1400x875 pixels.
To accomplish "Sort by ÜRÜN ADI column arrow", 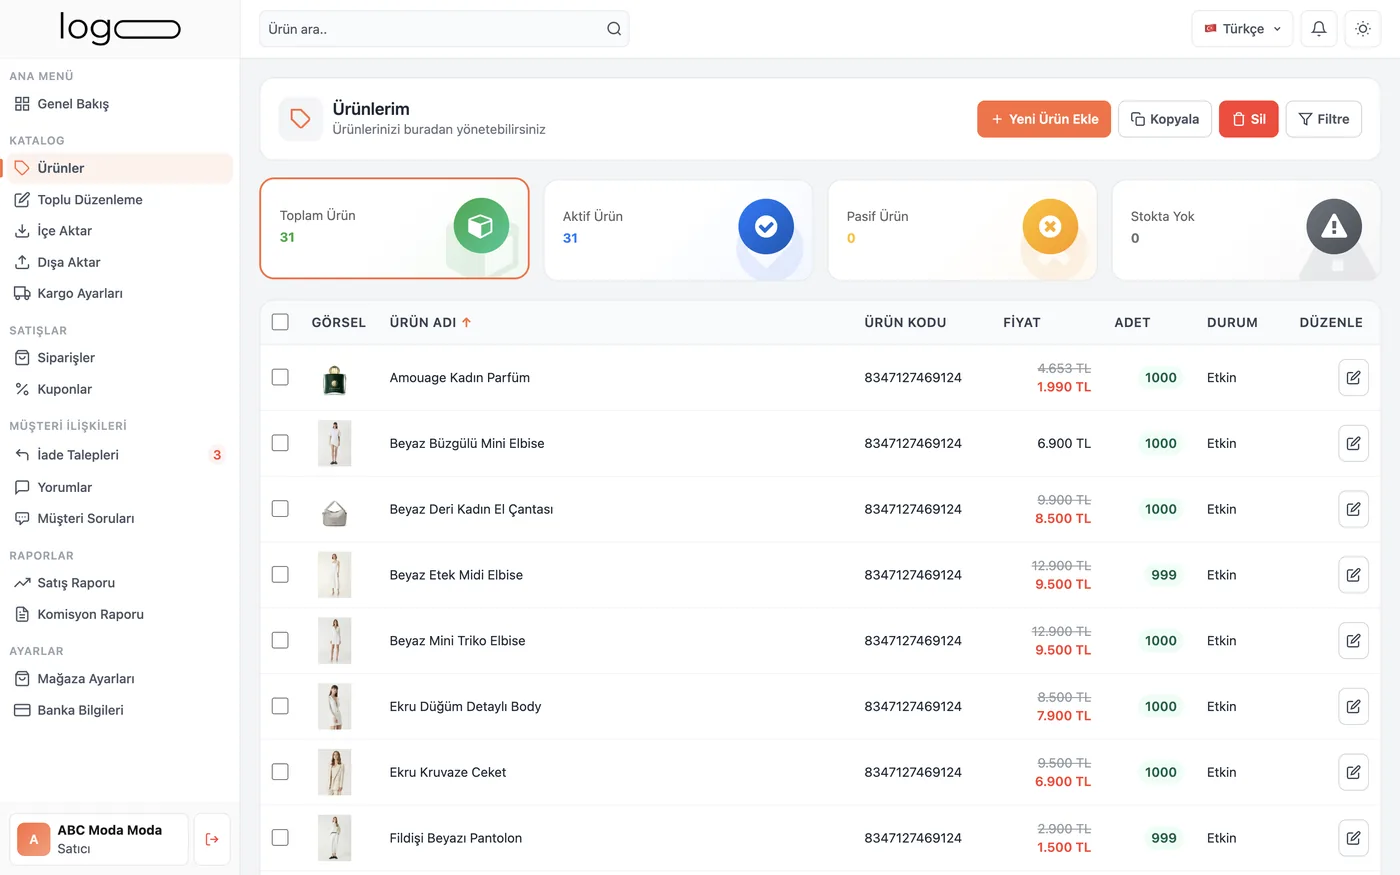I will pyautogui.click(x=466, y=322).
